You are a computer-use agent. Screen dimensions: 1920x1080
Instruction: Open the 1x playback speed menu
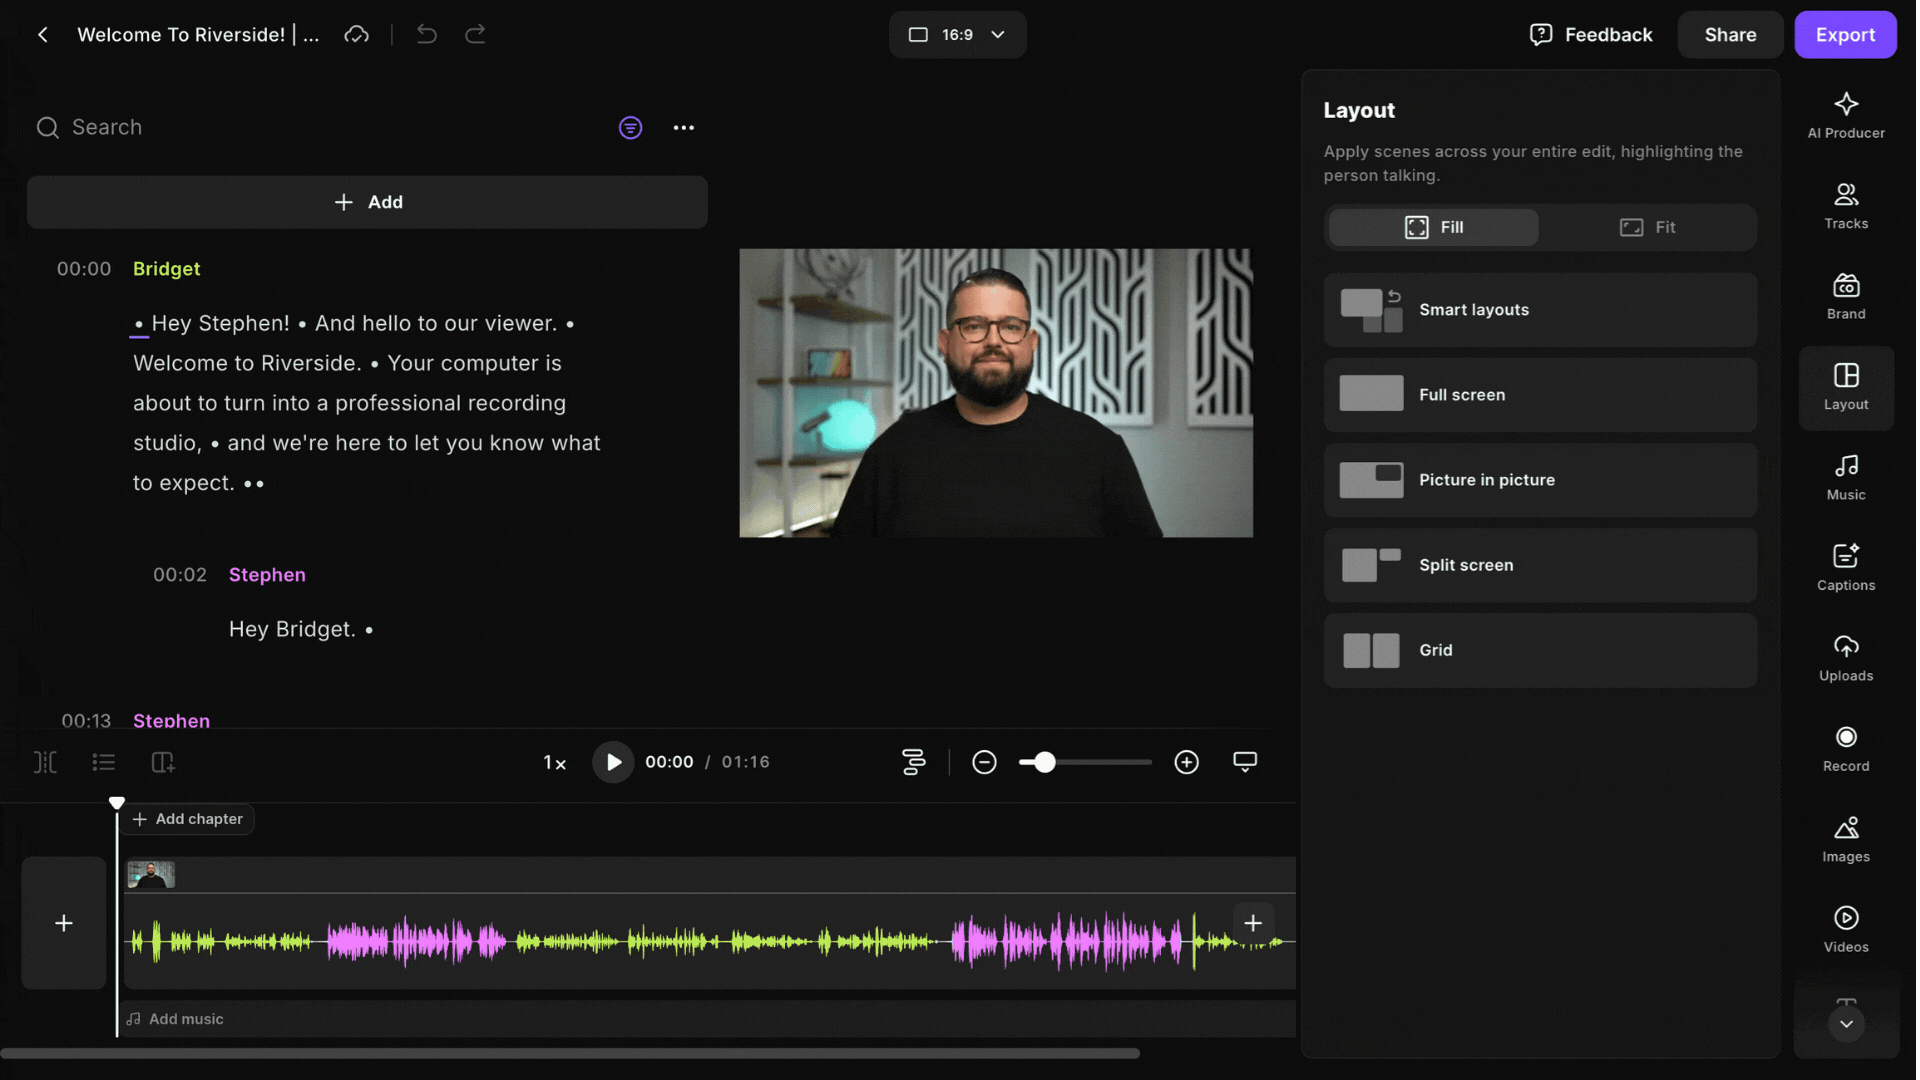point(554,762)
